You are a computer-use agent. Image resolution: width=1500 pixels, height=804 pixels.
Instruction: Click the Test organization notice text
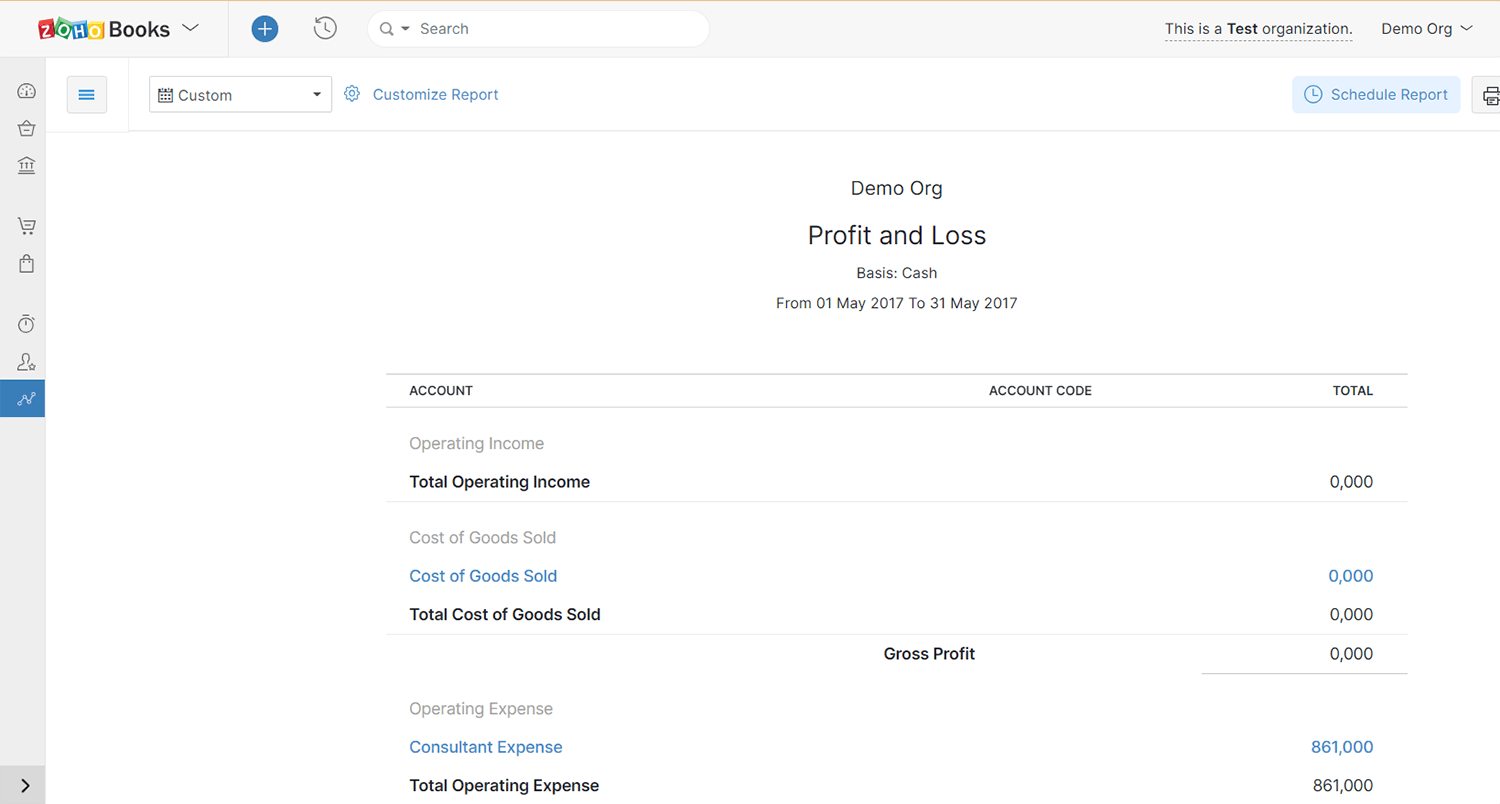click(x=1258, y=29)
